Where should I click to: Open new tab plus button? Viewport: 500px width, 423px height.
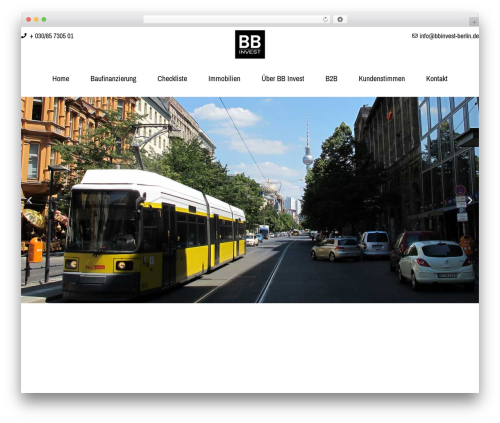click(x=474, y=22)
